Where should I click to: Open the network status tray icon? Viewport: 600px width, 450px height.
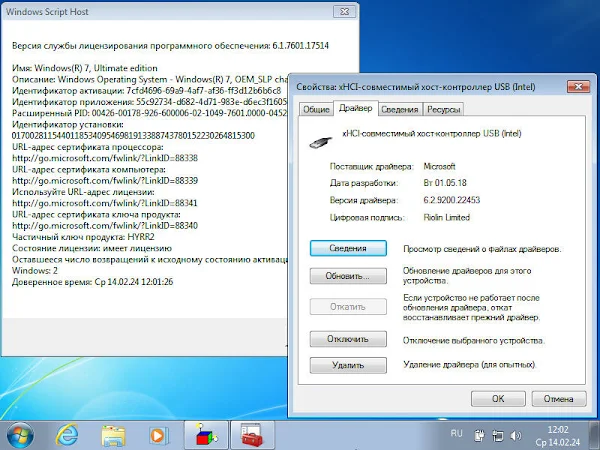click(x=497, y=435)
